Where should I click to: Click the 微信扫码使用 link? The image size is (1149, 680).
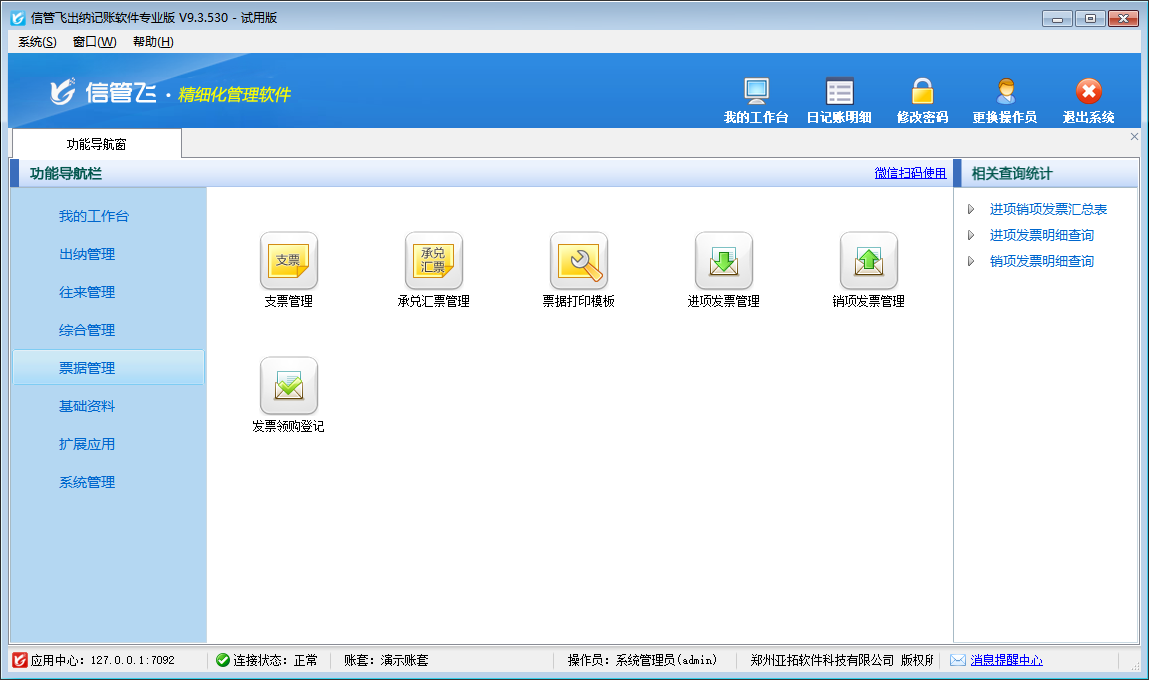tap(910, 173)
